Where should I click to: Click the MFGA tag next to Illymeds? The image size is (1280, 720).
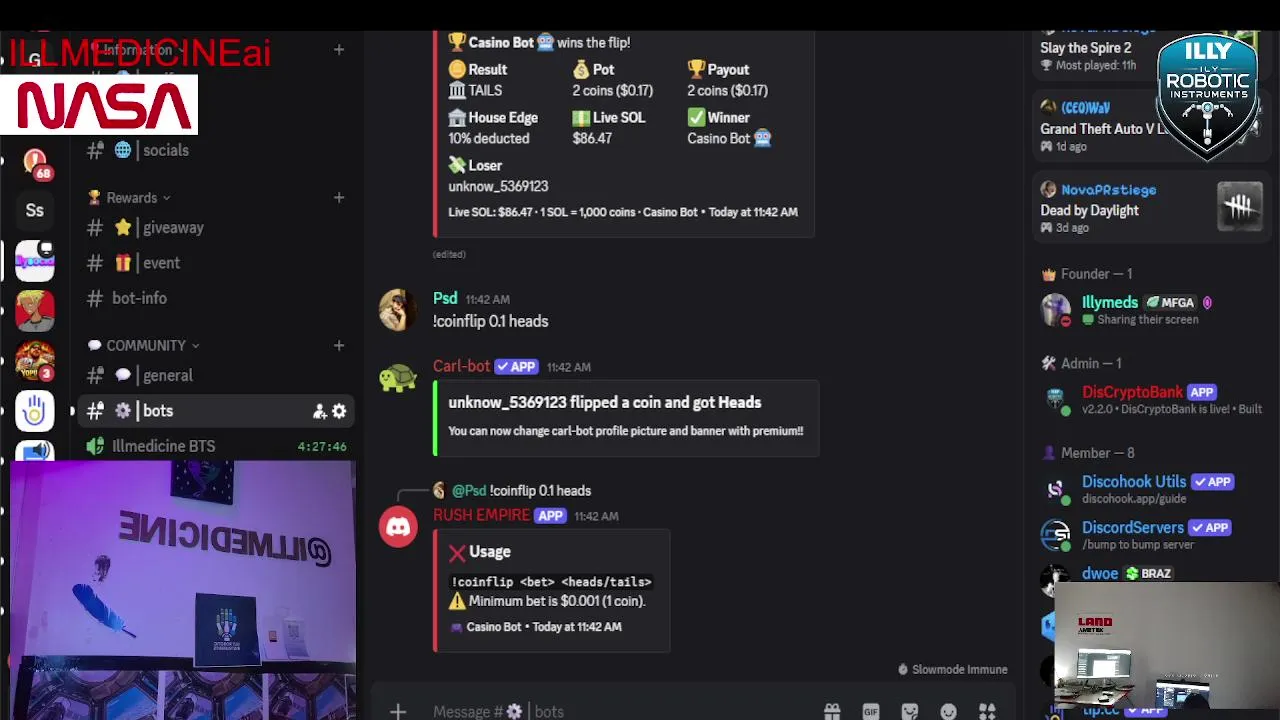[1170, 302]
